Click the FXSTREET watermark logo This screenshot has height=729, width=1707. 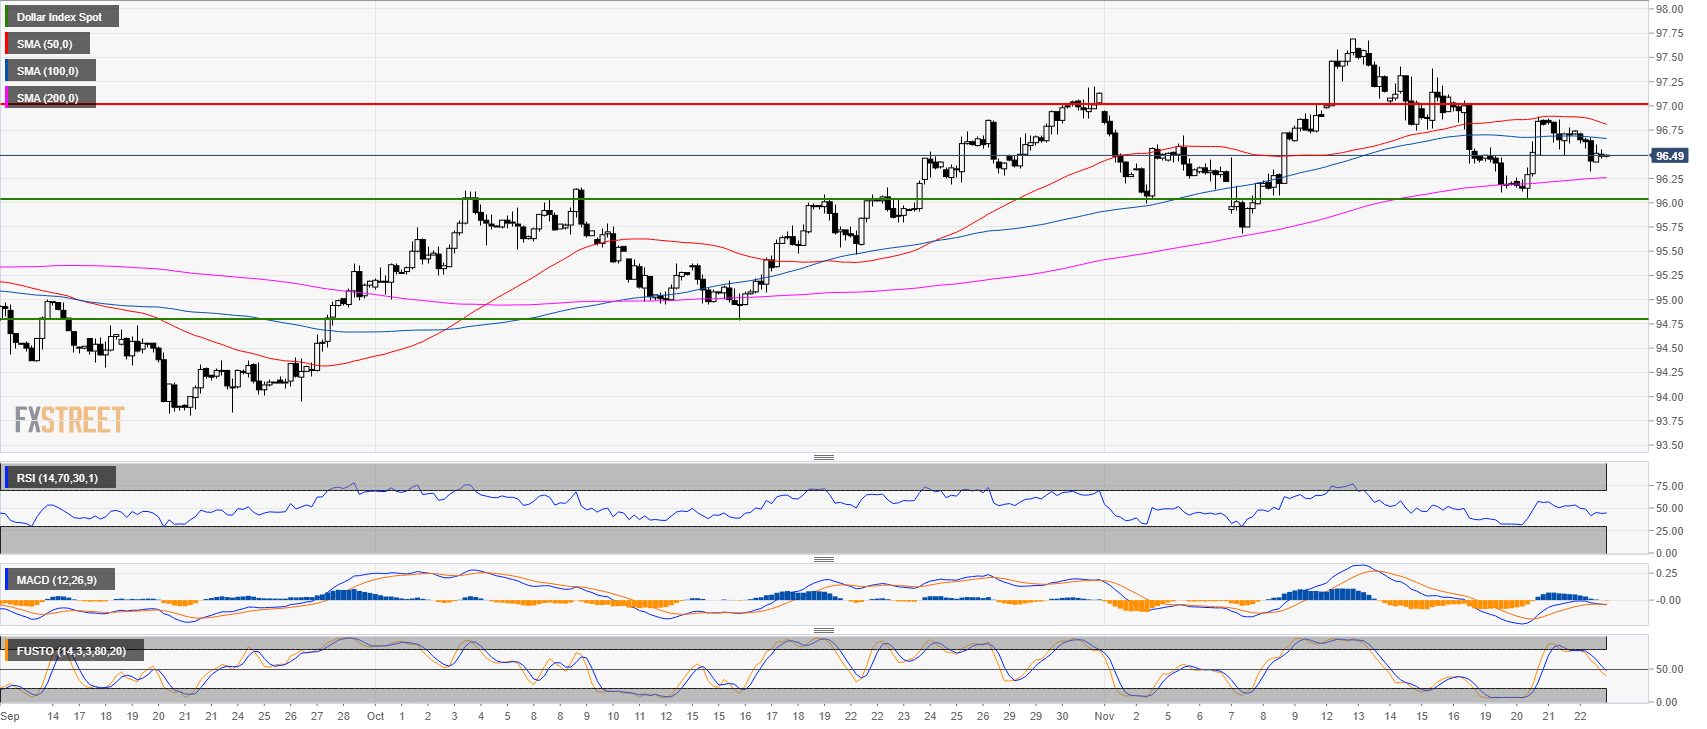(70, 419)
